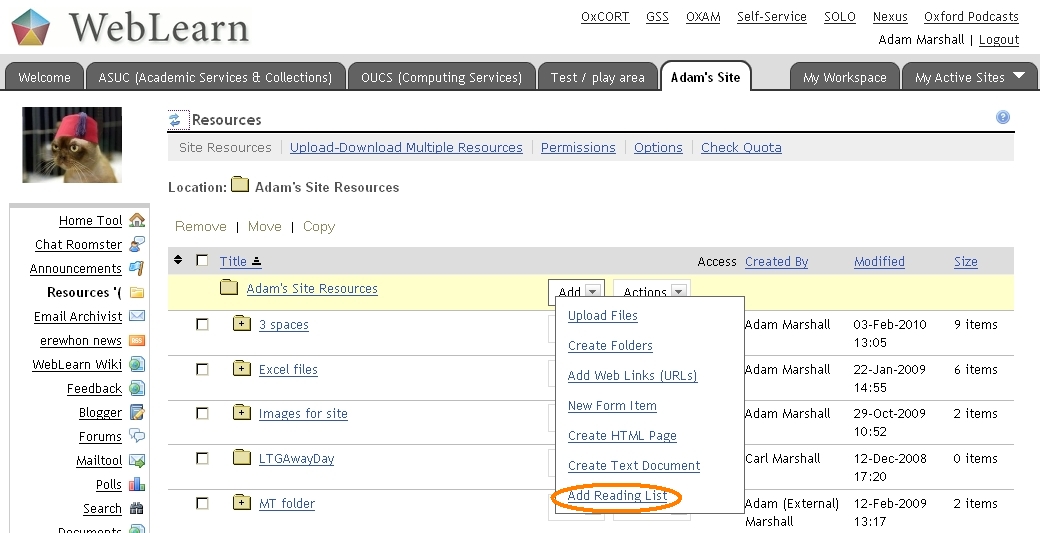Click the Logout link
Image resolution: width=1040 pixels, height=533 pixels.
point(998,40)
